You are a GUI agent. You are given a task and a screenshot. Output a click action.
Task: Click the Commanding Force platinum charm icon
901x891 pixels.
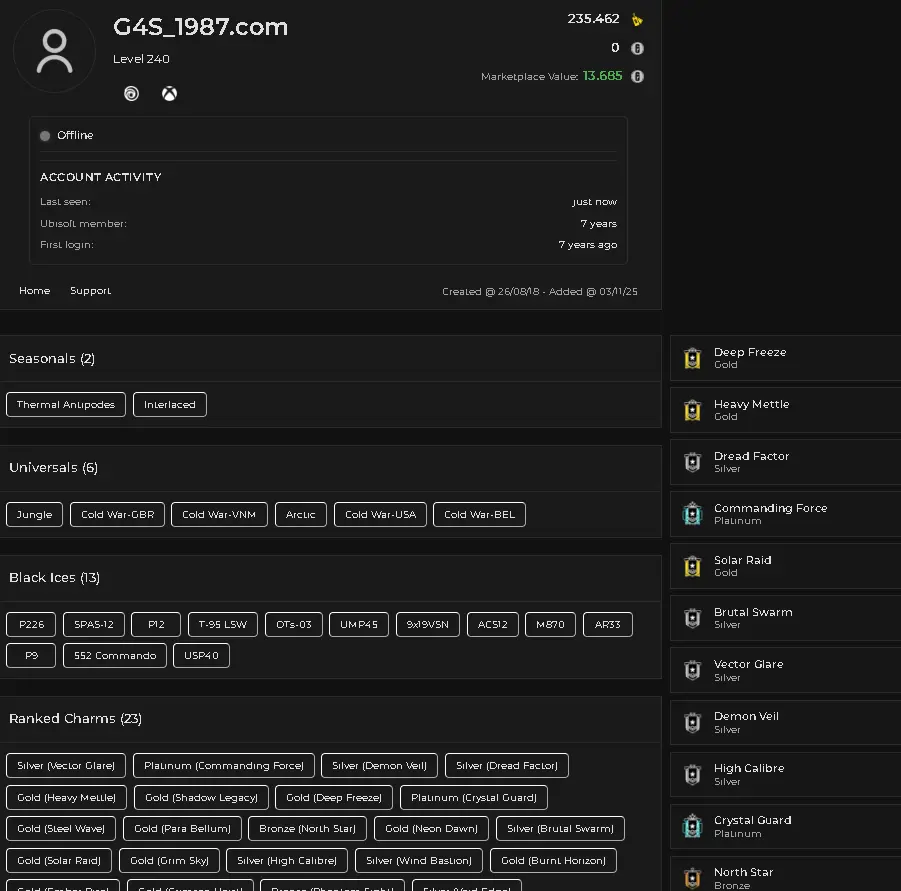click(x=692, y=514)
